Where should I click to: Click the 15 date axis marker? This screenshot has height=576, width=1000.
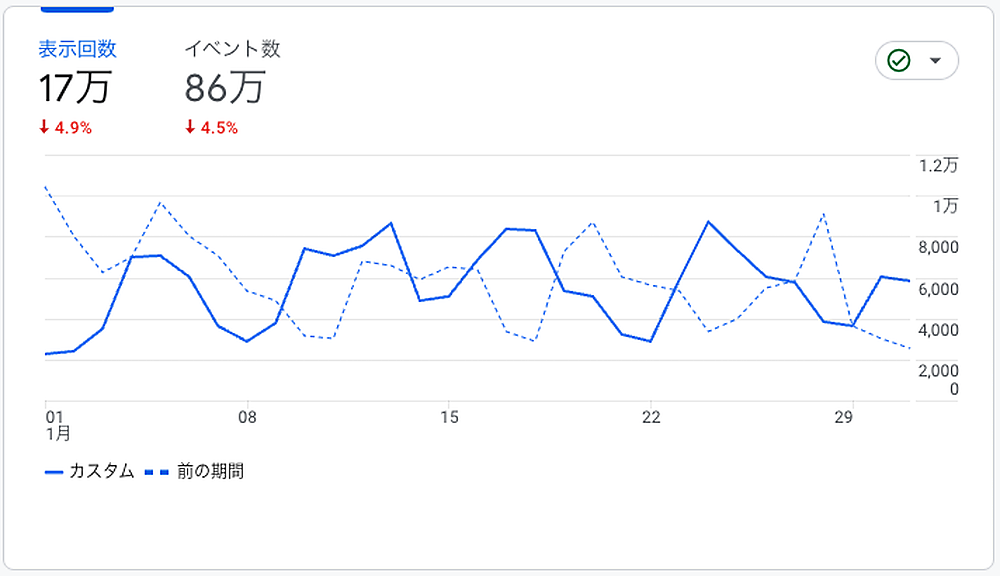449,418
